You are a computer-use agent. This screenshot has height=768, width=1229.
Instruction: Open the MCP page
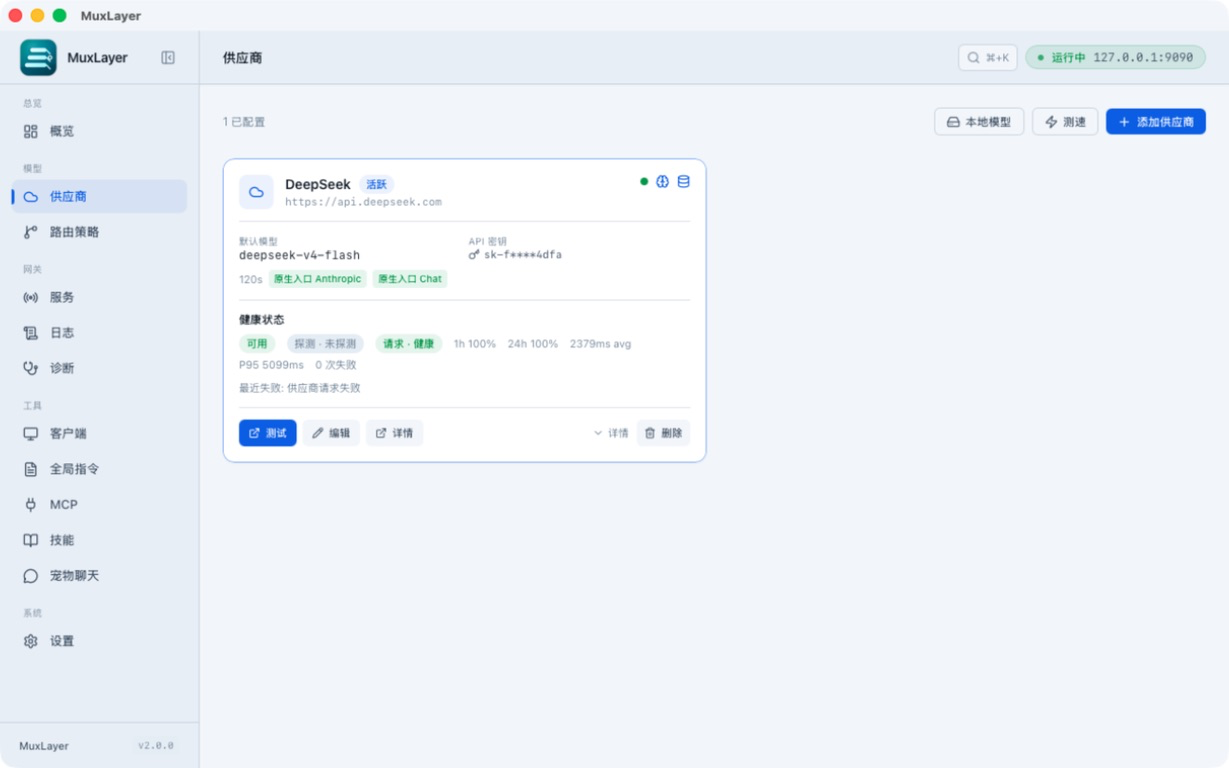pos(99,505)
